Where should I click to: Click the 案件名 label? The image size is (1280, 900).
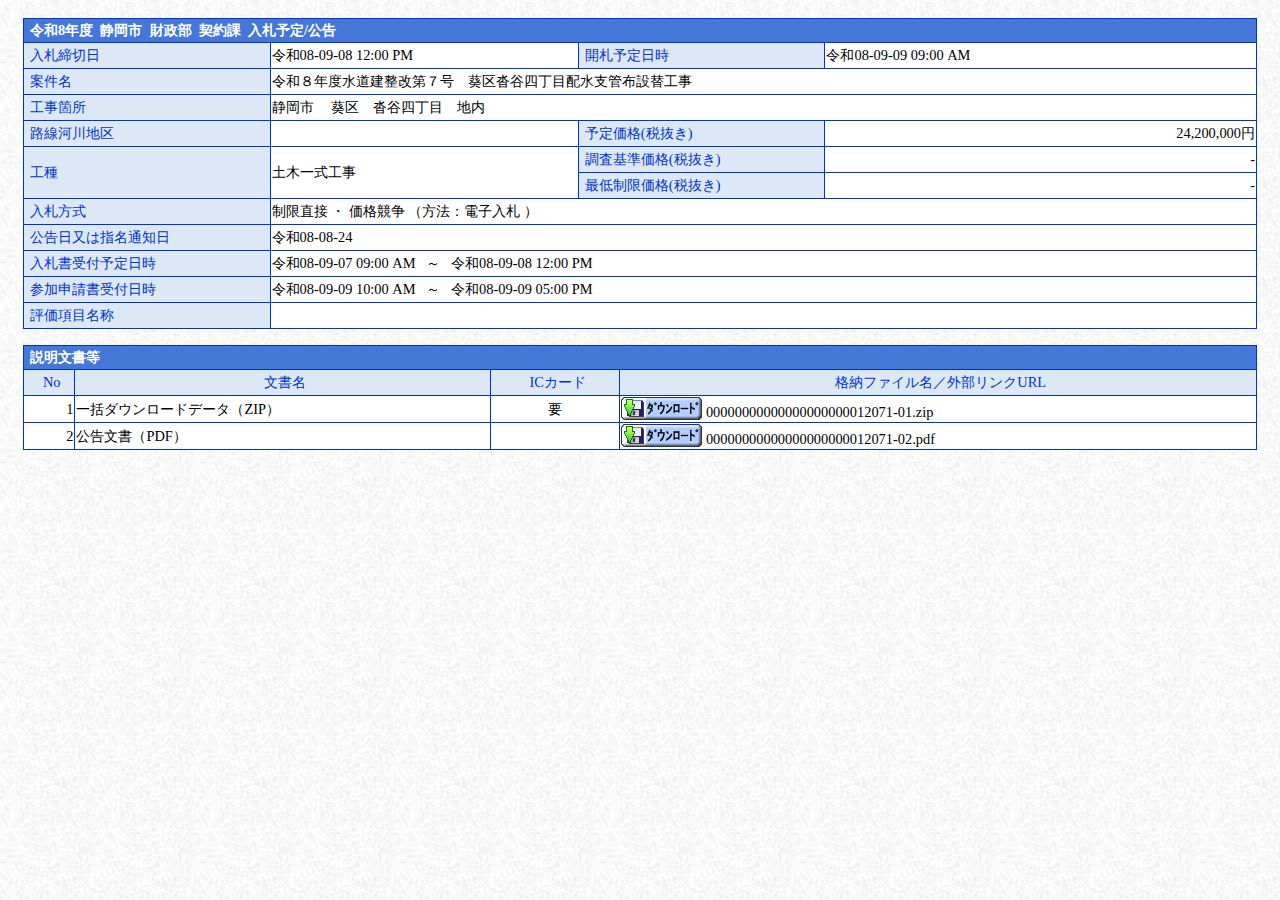51,82
